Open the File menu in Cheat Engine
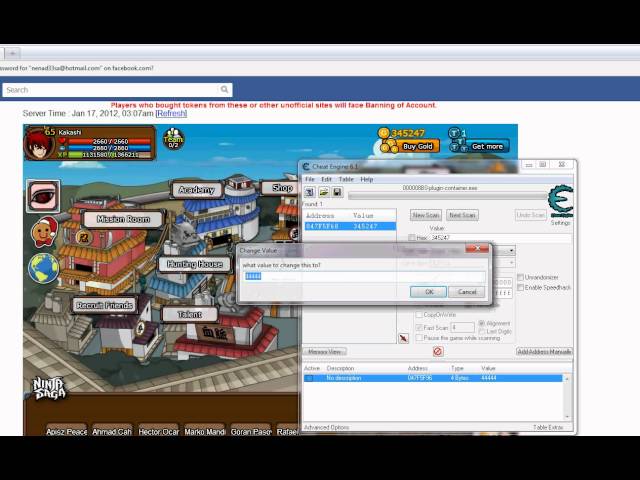Viewport: 640px width, 480px height. 310,179
